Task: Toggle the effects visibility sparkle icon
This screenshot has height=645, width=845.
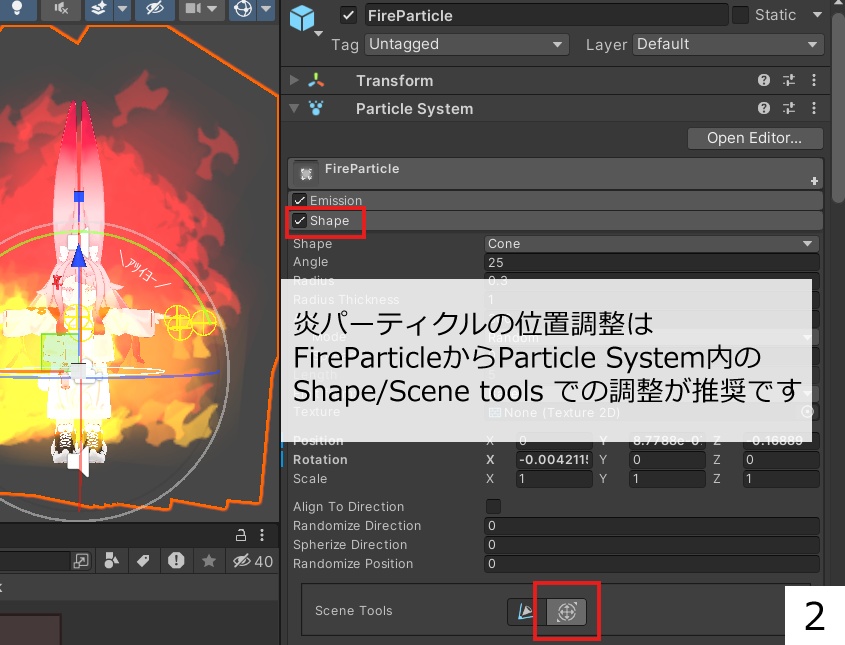Action: pyautogui.click(x=100, y=10)
